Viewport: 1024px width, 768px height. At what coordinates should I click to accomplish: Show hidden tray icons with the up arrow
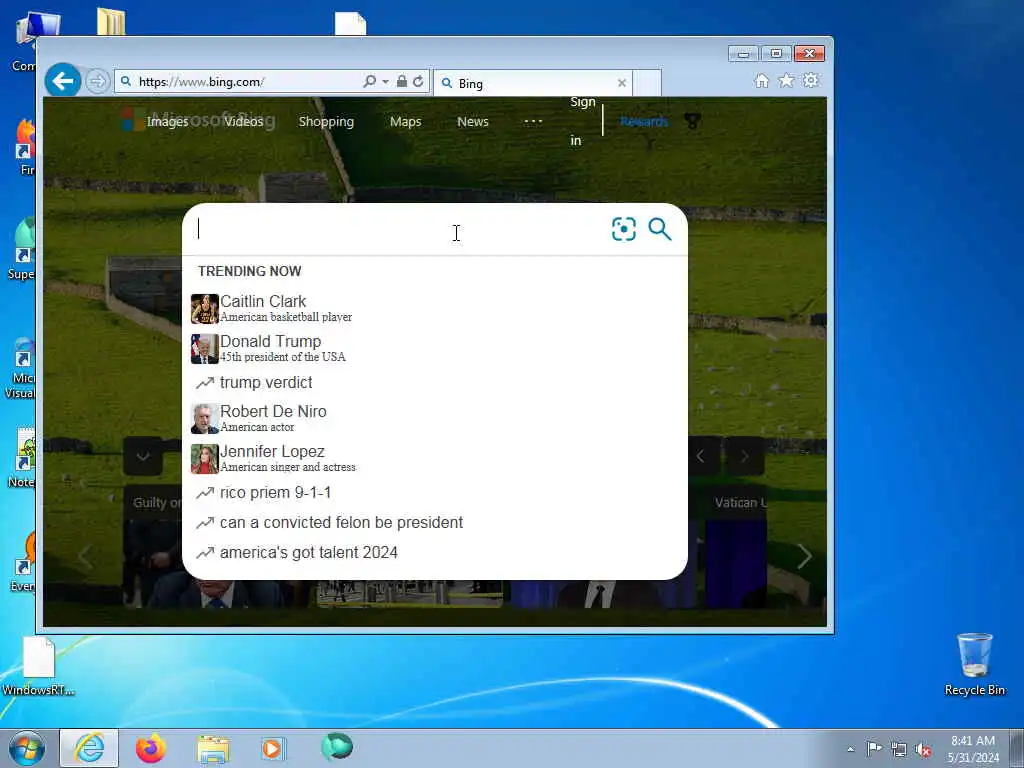tap(850, 749)
